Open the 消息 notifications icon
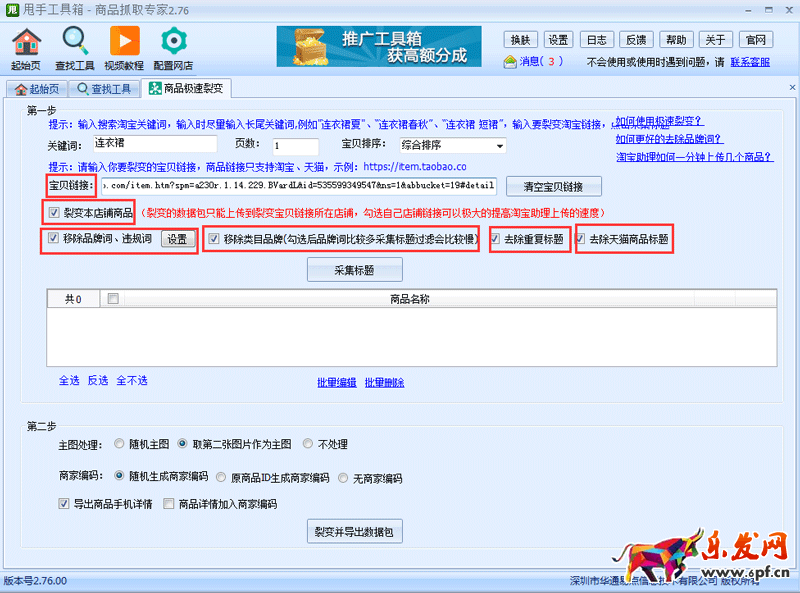This screenshot has height=593, width=800. click(510, 62)
